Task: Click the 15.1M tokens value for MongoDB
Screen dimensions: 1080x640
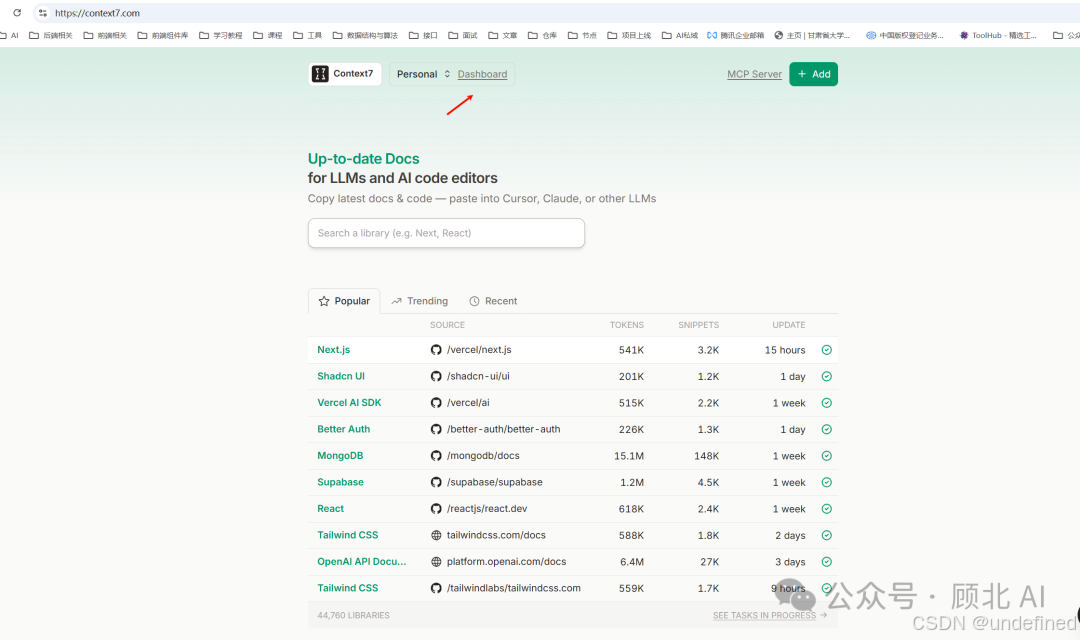Action: (x=629, y=456)
